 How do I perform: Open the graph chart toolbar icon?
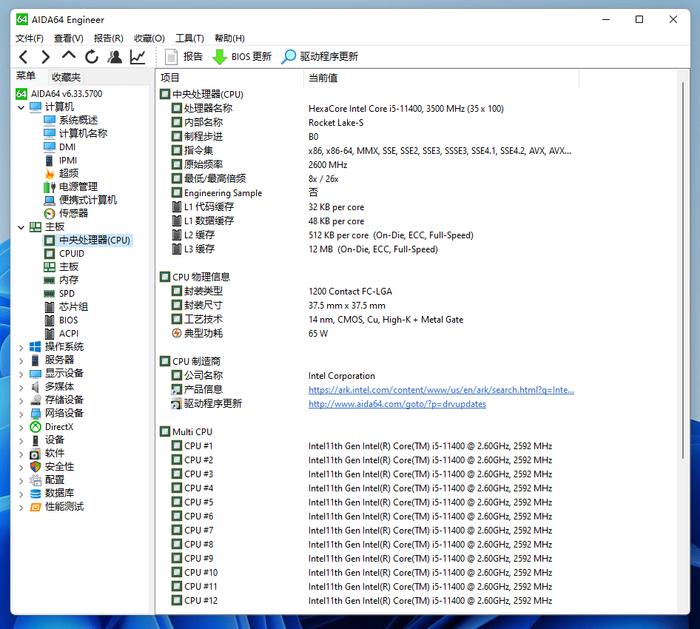pyautogui.click(x=138, y=57)
